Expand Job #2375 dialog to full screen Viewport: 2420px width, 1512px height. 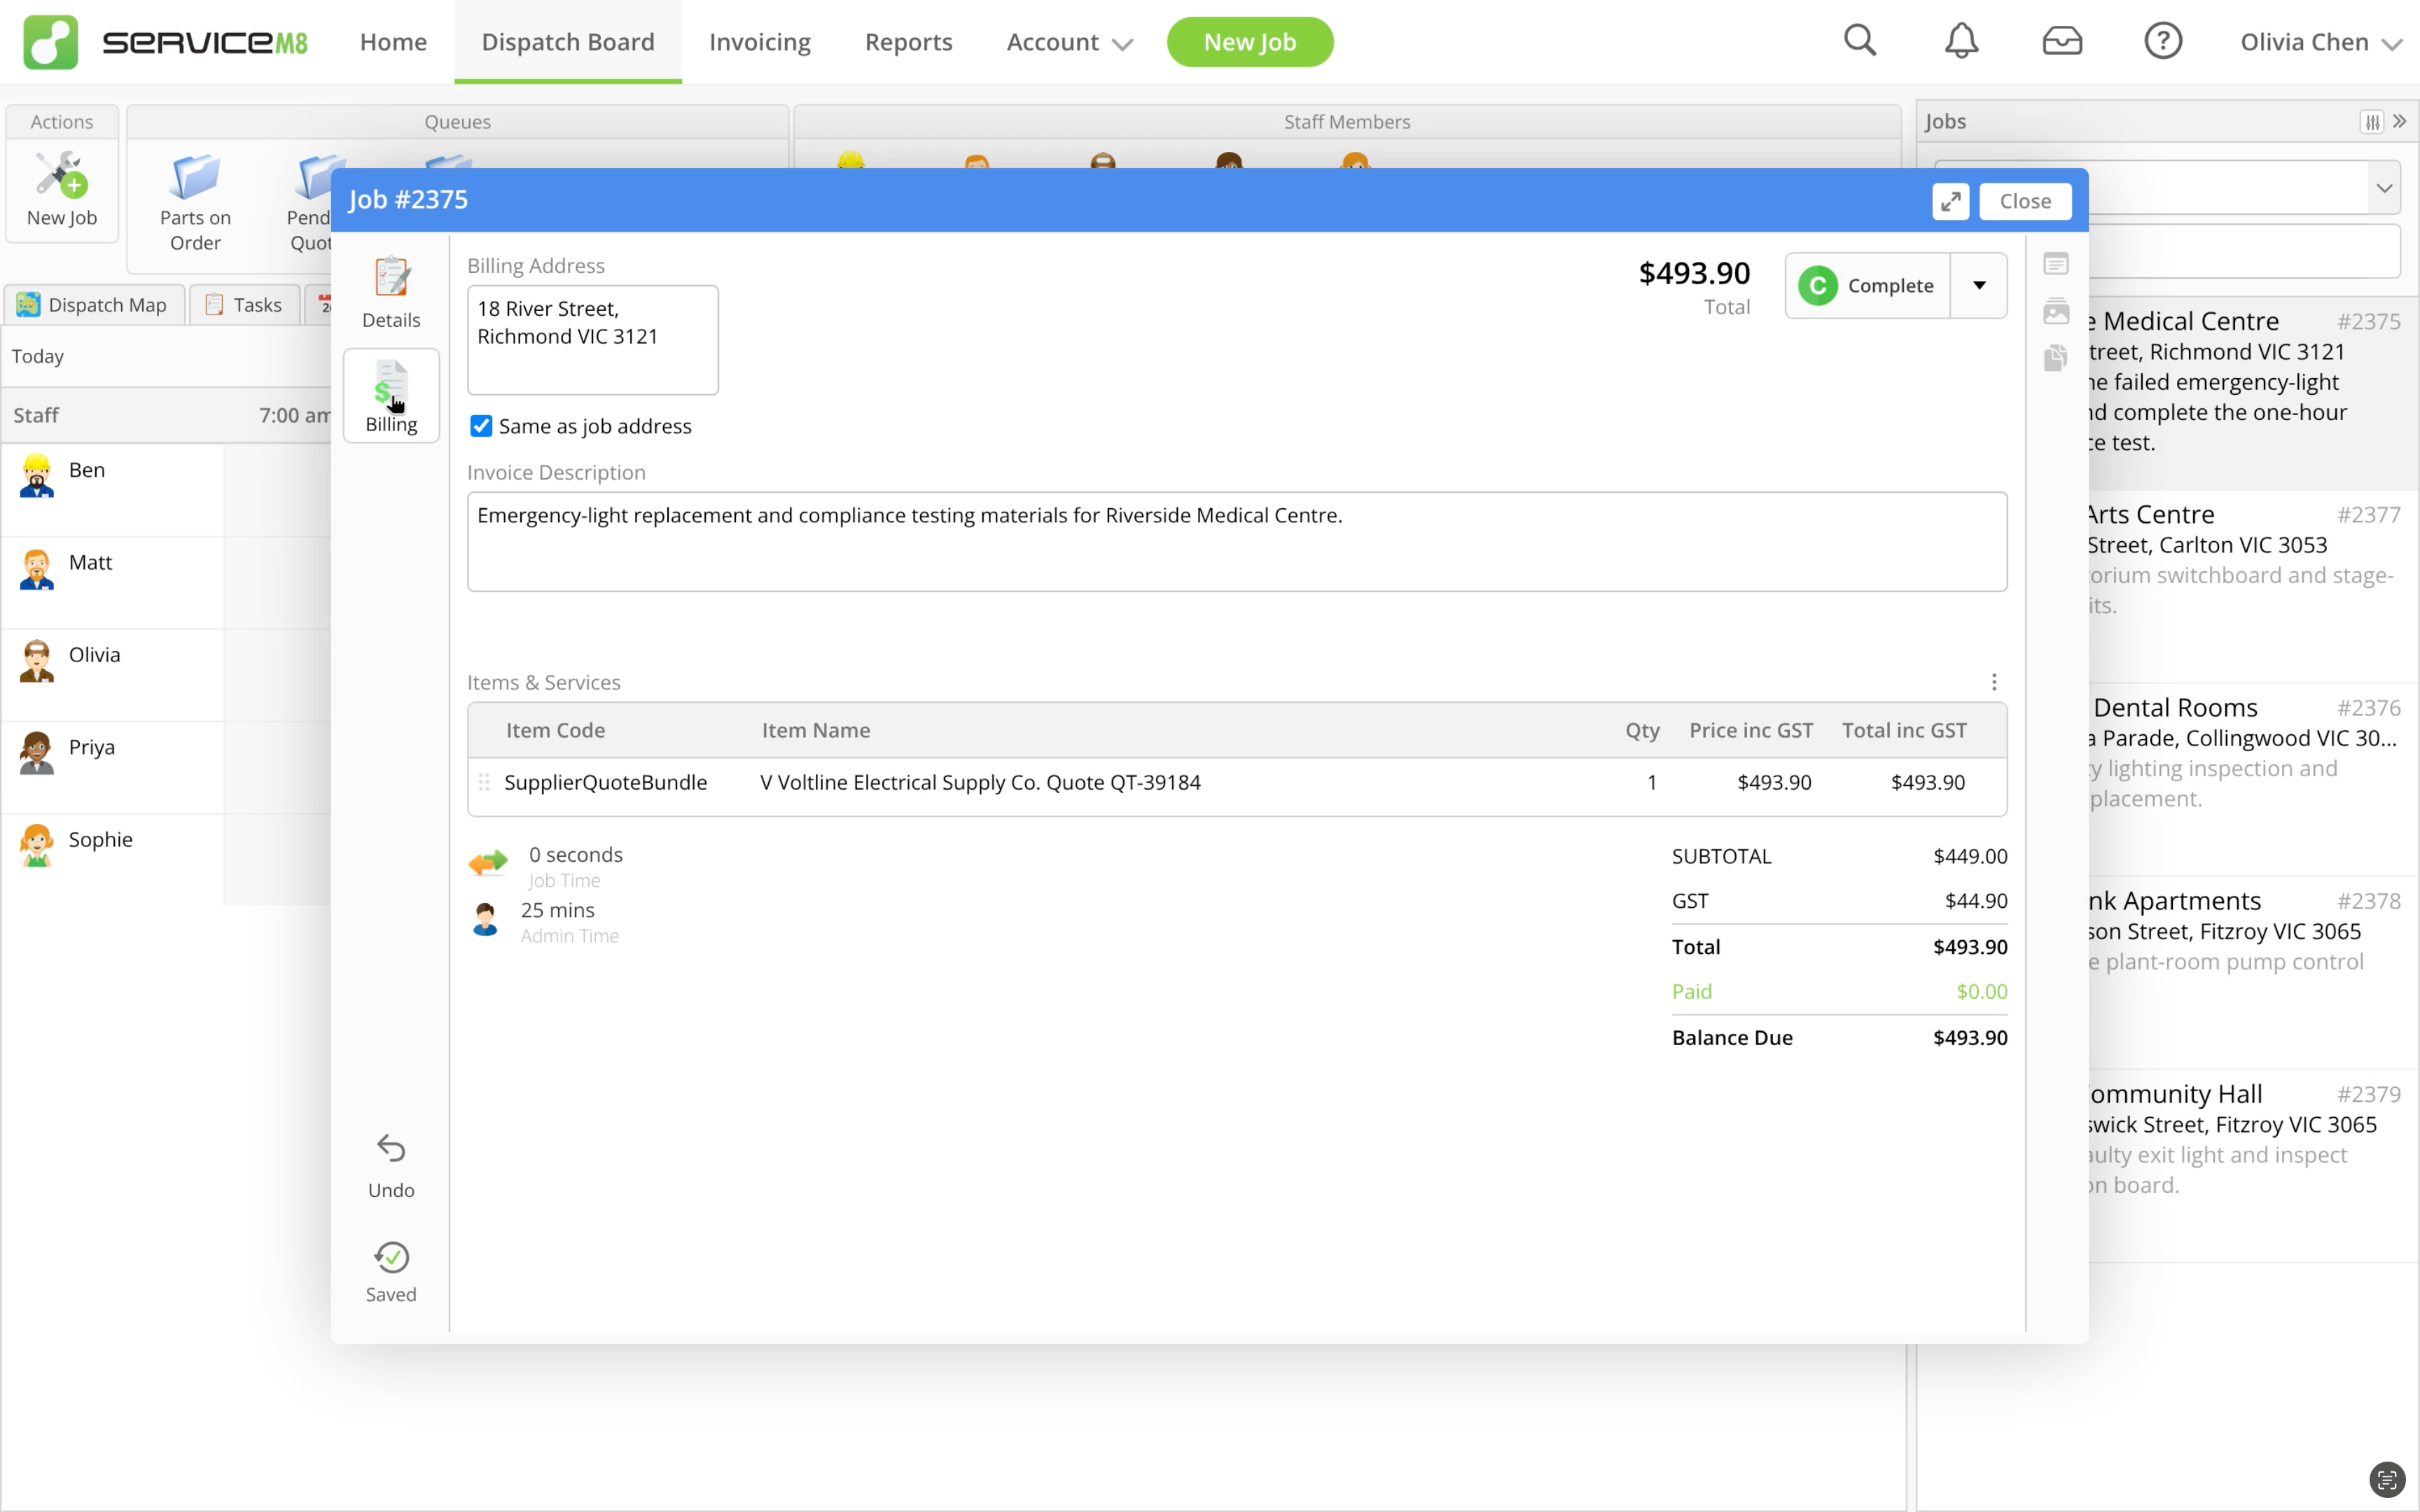[x=1950, y=201]
